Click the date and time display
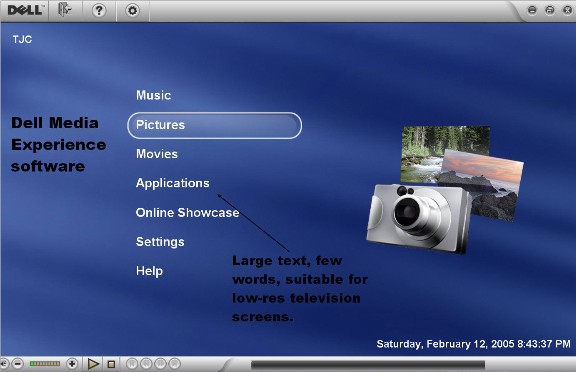Viewport: 576px width, 372px height. click(474, 344)
